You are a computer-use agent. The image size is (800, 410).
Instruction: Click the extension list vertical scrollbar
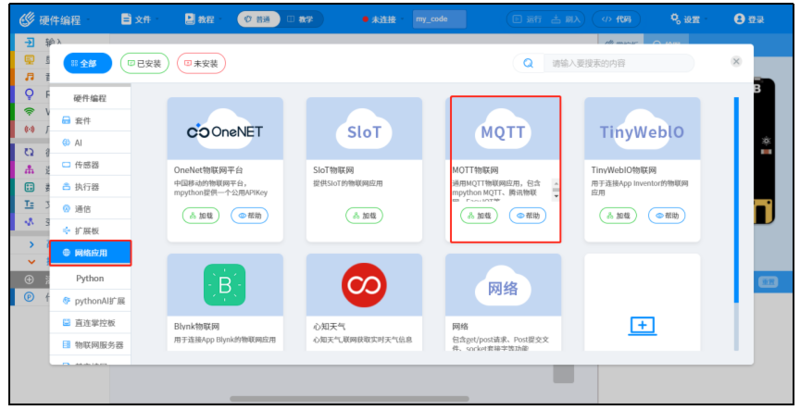[736, 199]
